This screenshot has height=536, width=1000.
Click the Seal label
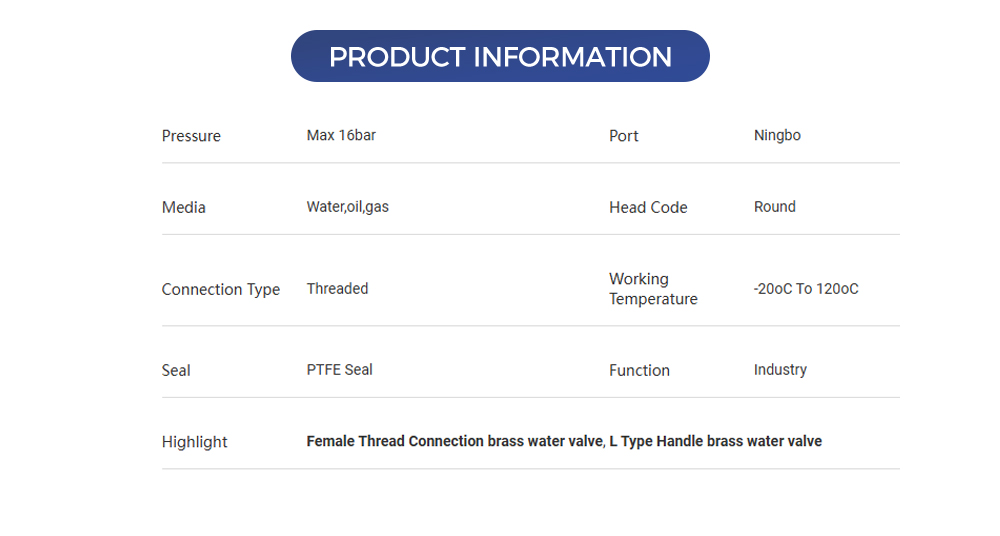tap(176, 371)
